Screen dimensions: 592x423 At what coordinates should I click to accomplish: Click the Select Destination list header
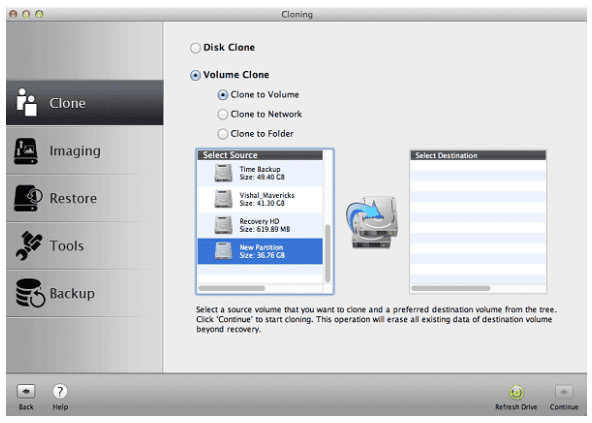pyautogui.click(x=478, y=155)
